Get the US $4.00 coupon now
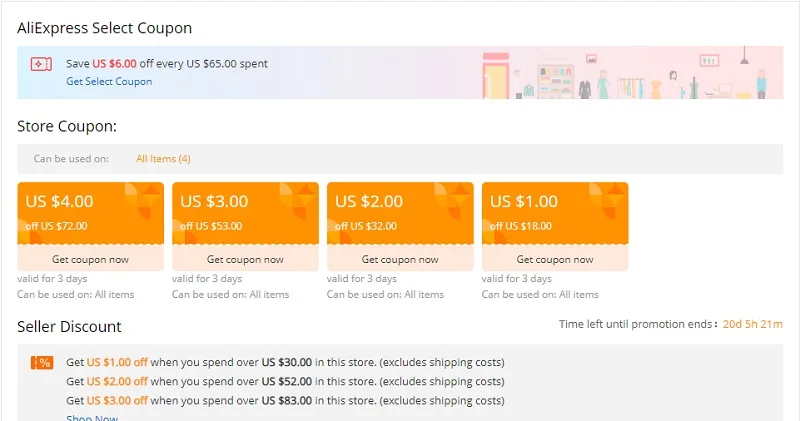 pyautogui.click(x=90, y=259)
